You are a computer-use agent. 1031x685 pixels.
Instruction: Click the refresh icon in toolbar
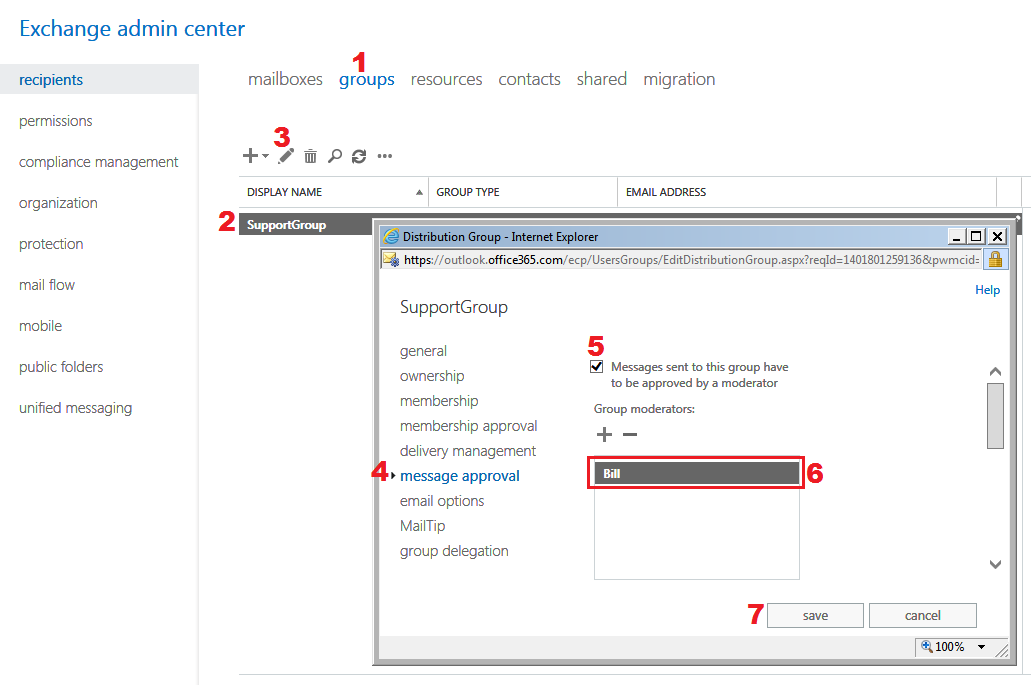click(359, 156)
